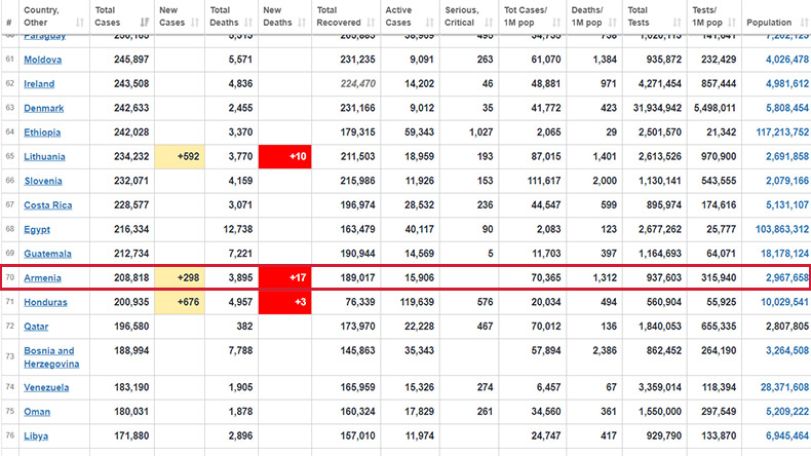
Task: Sort by Total Recovered column arrow icon
Action: click(x=371, y=22)
